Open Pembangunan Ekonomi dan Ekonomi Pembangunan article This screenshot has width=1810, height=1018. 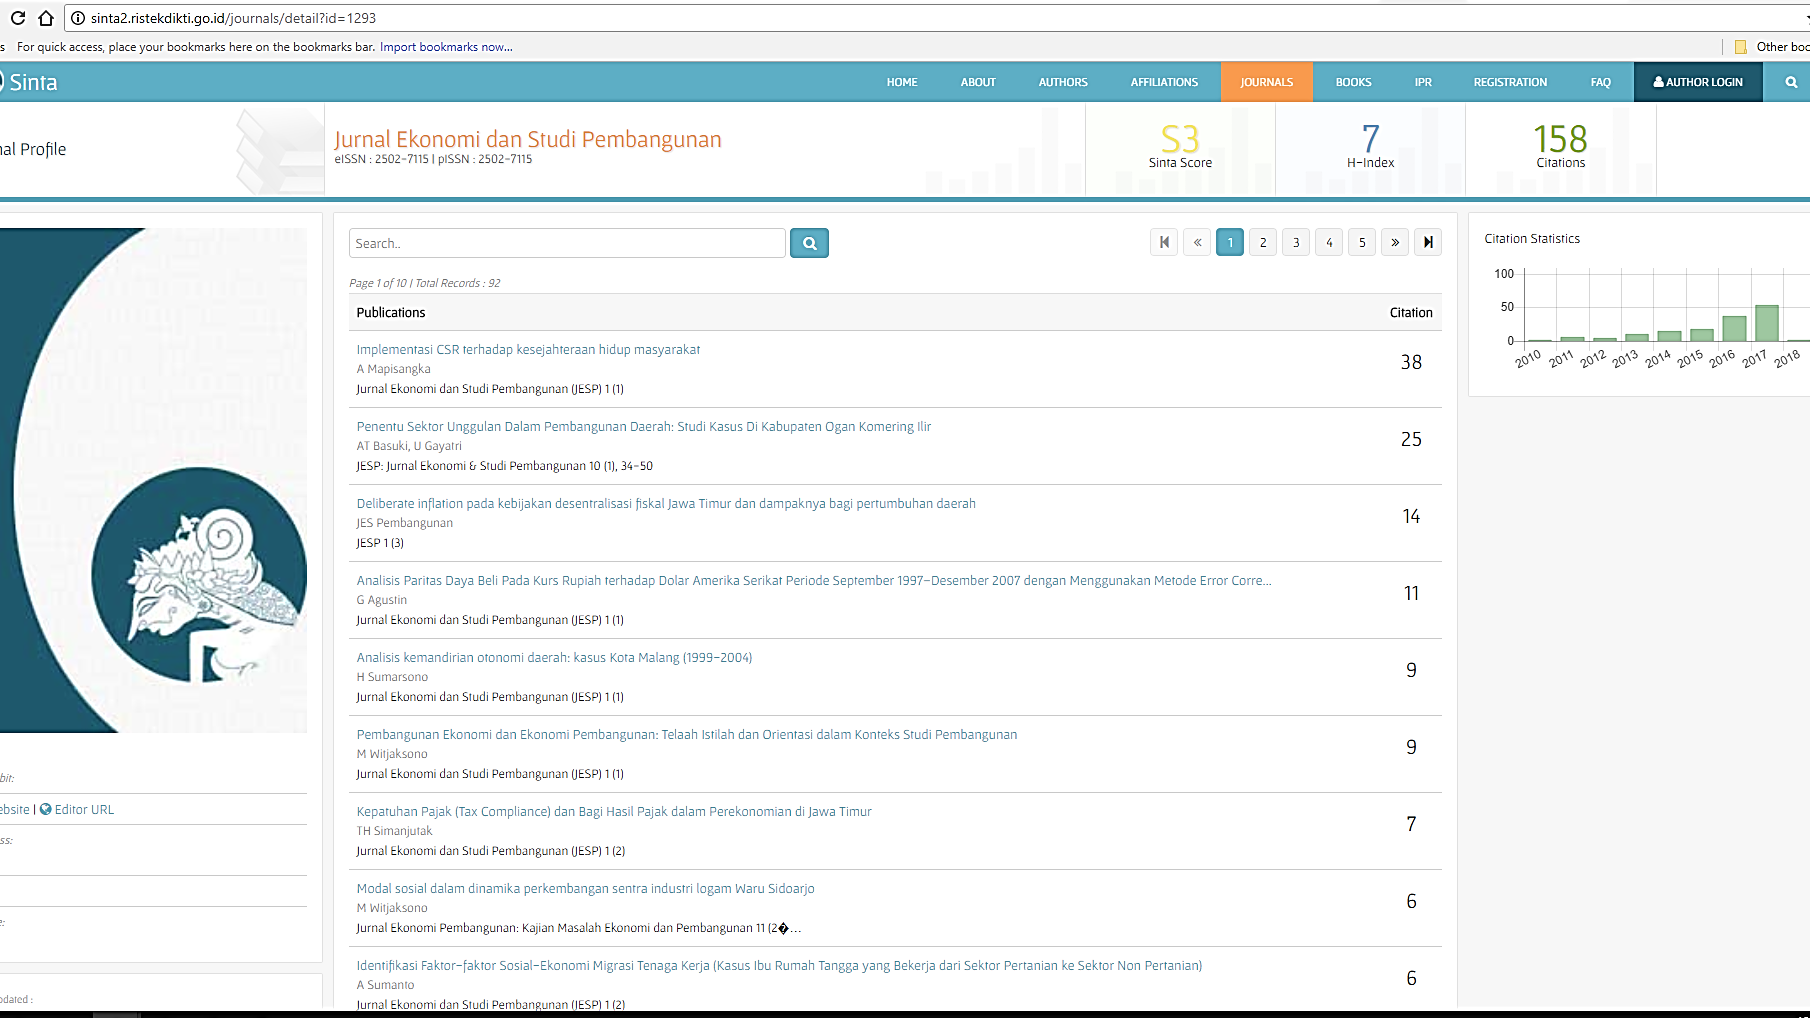coord(687,734)
